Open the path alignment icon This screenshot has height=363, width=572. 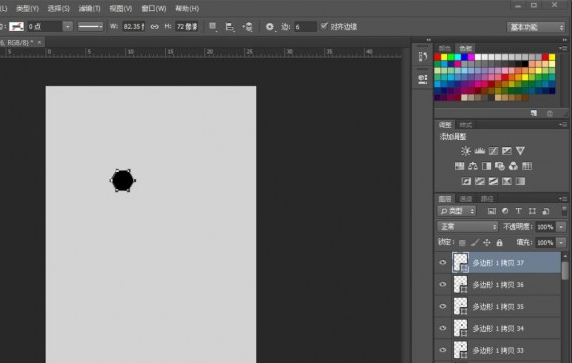click(x=229, y=27)
